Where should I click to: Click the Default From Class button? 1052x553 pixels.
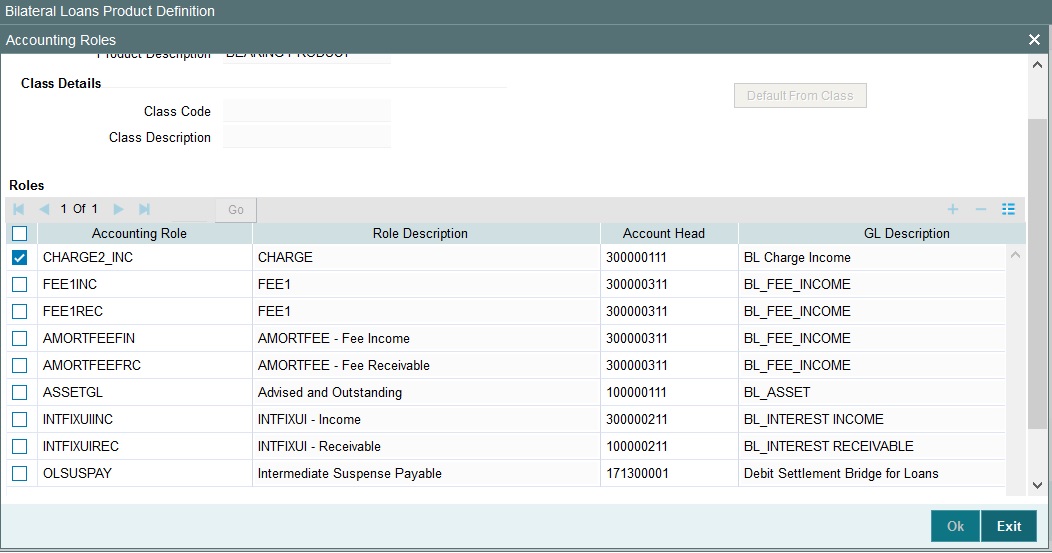point(800,95)
